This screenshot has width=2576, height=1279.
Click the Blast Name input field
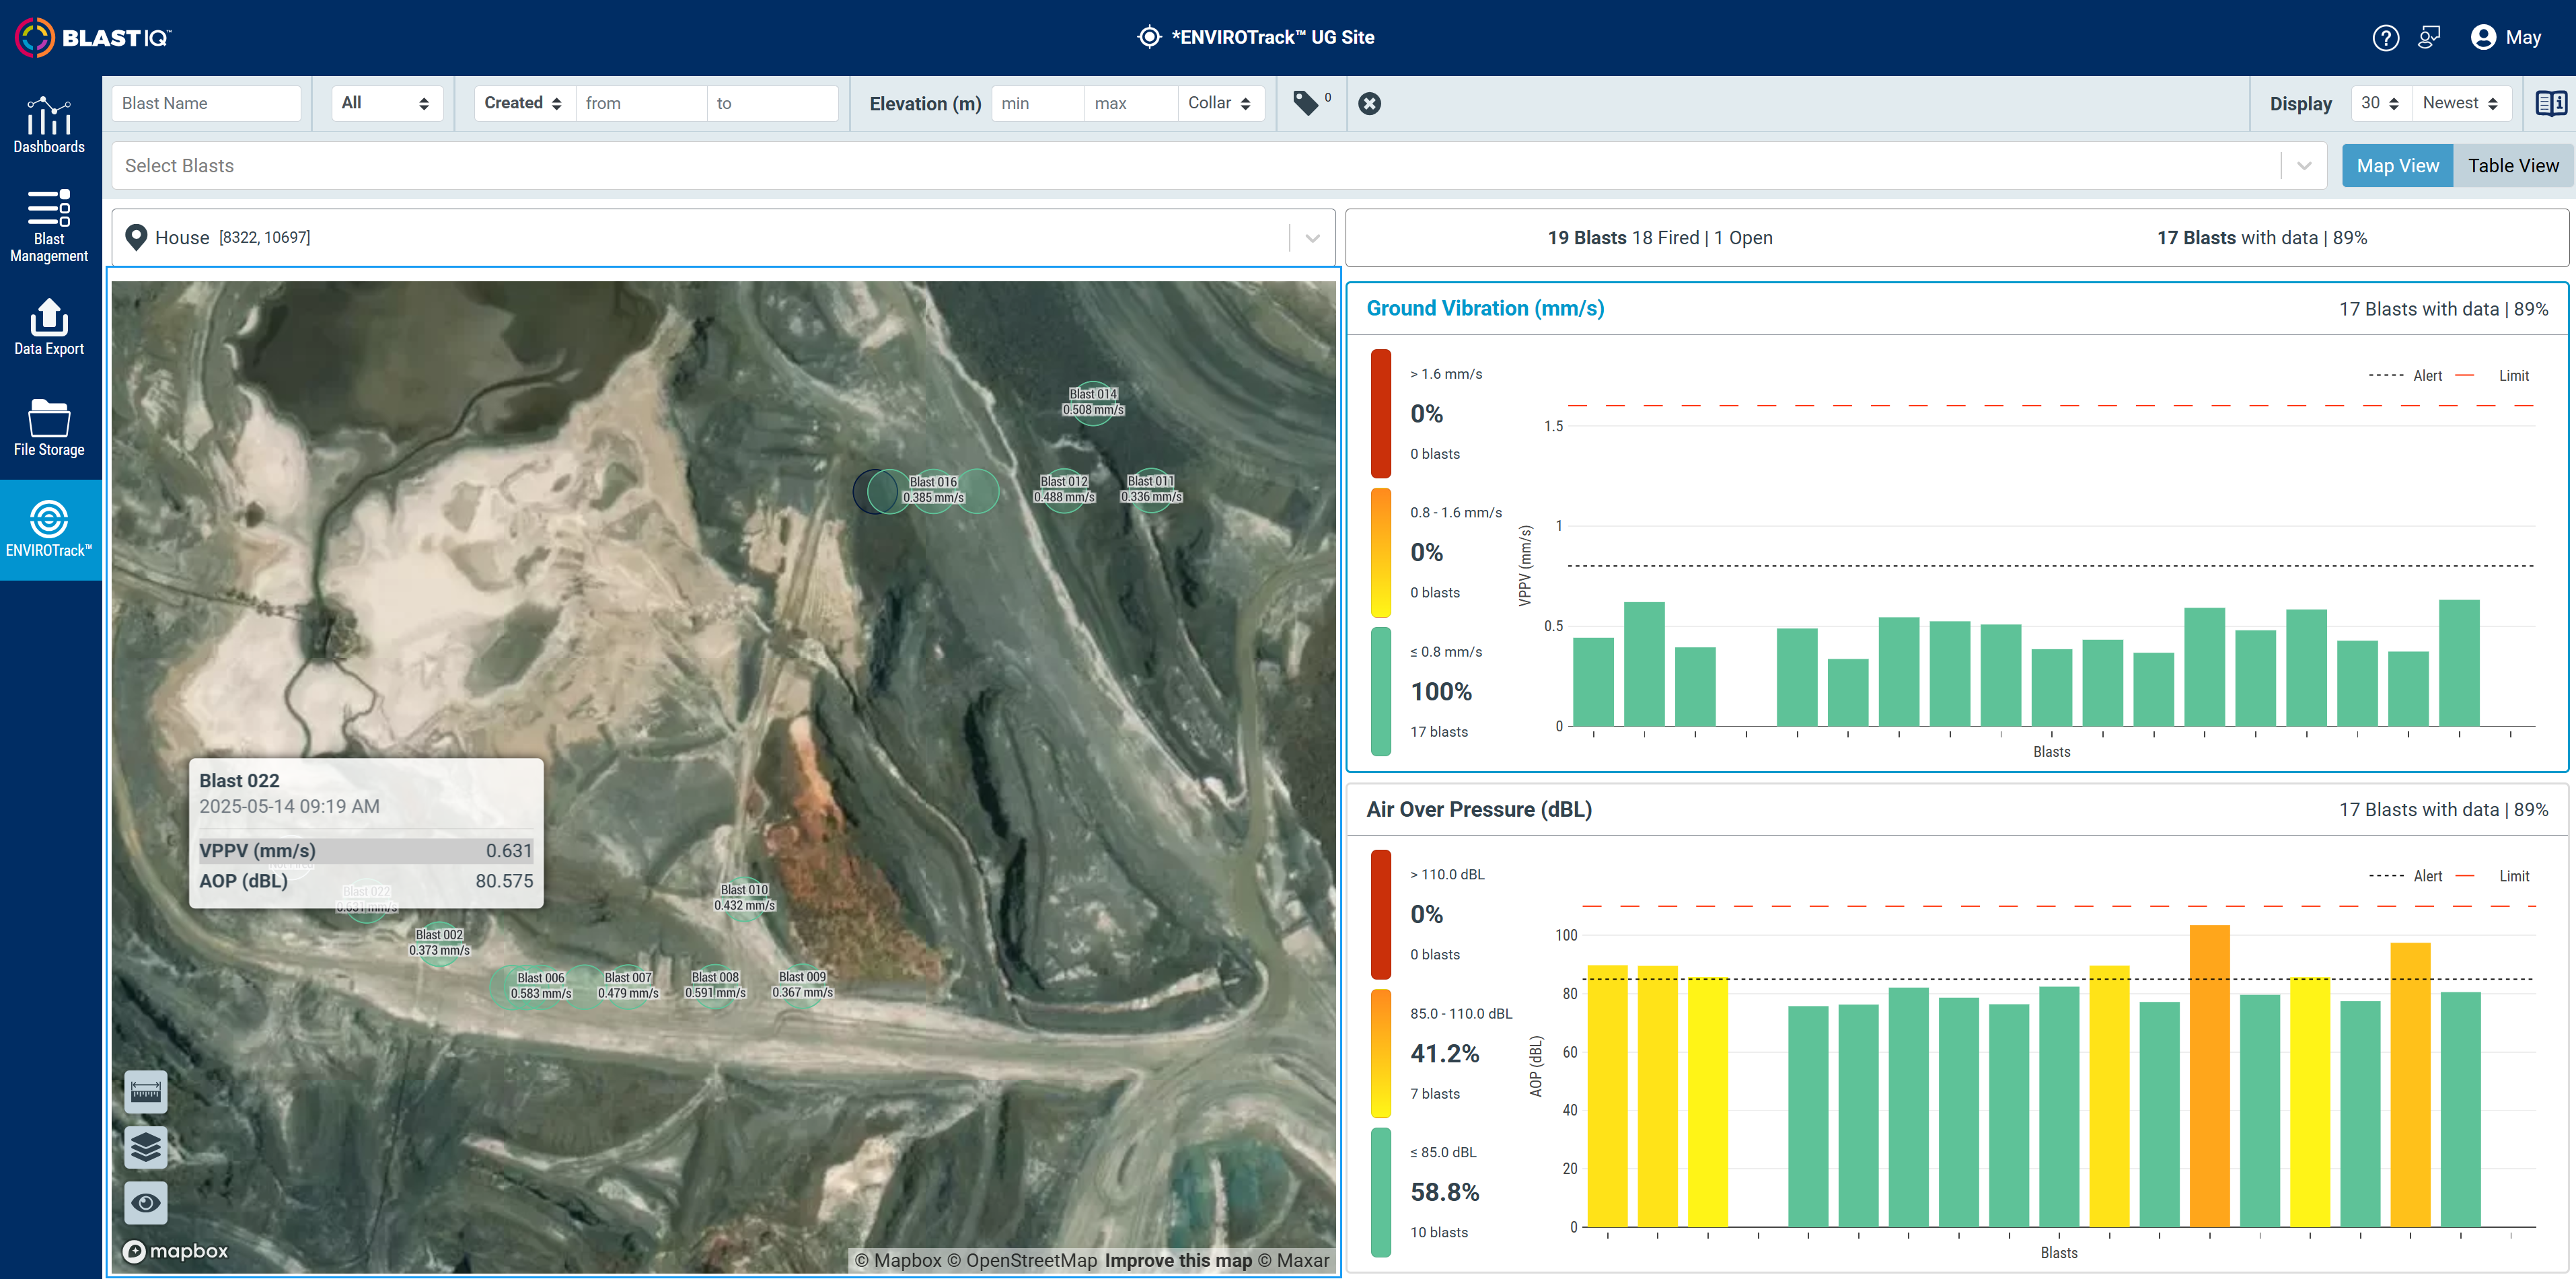pyautogui.click(x=206, y=103)
